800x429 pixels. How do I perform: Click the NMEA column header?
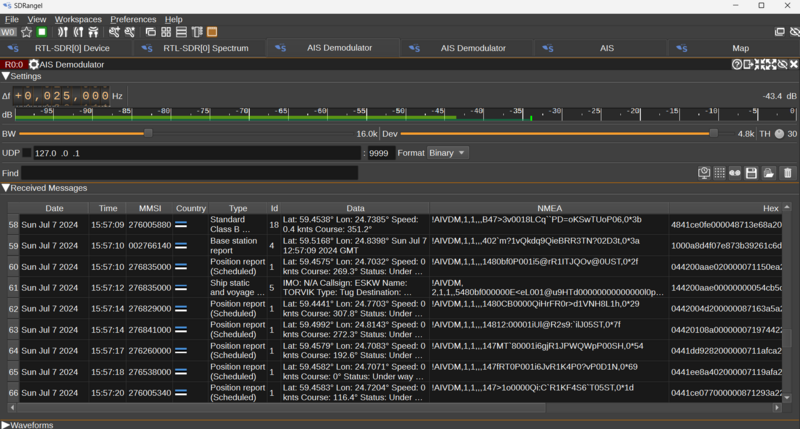click(549, 208)
